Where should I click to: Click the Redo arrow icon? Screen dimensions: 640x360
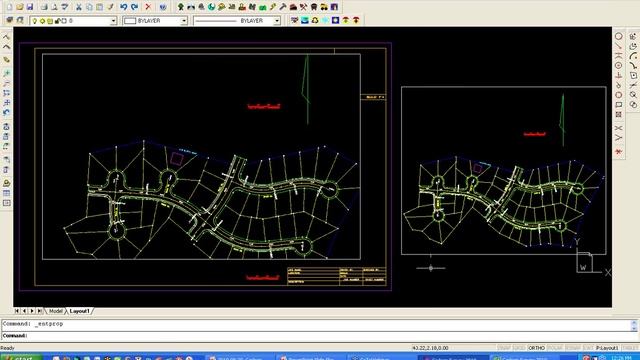pos(134,7)
